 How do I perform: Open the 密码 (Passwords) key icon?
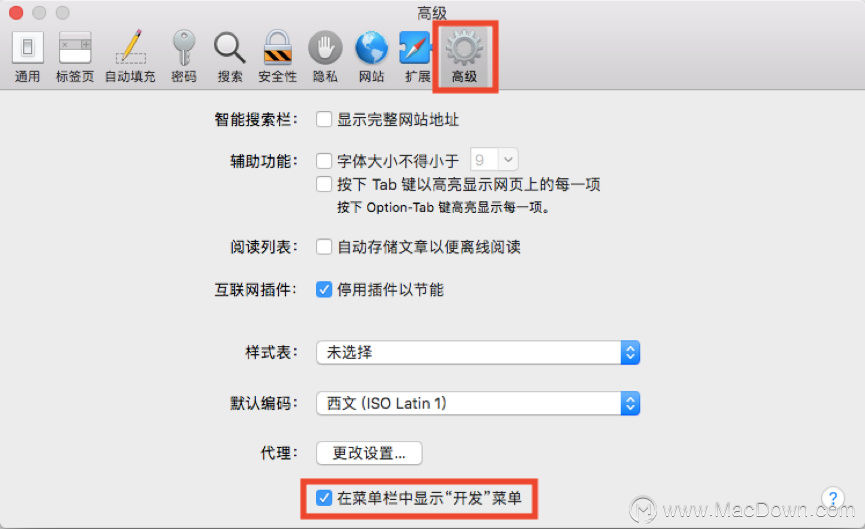click(184, 47)
